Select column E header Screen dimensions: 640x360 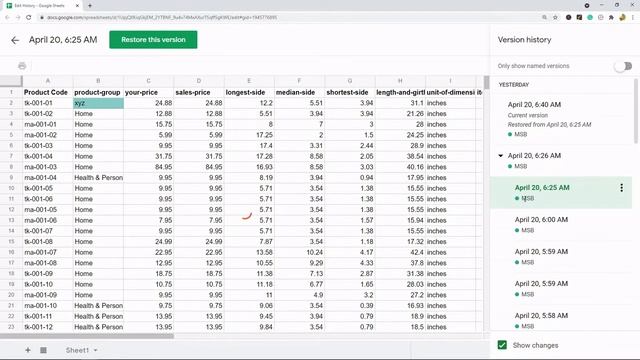coord(249,81)
